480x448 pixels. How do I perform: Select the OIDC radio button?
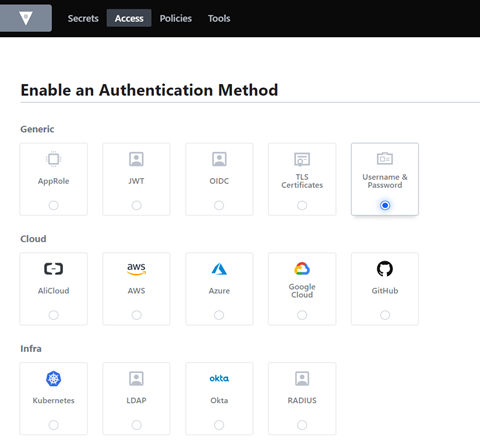pos(219,205)
